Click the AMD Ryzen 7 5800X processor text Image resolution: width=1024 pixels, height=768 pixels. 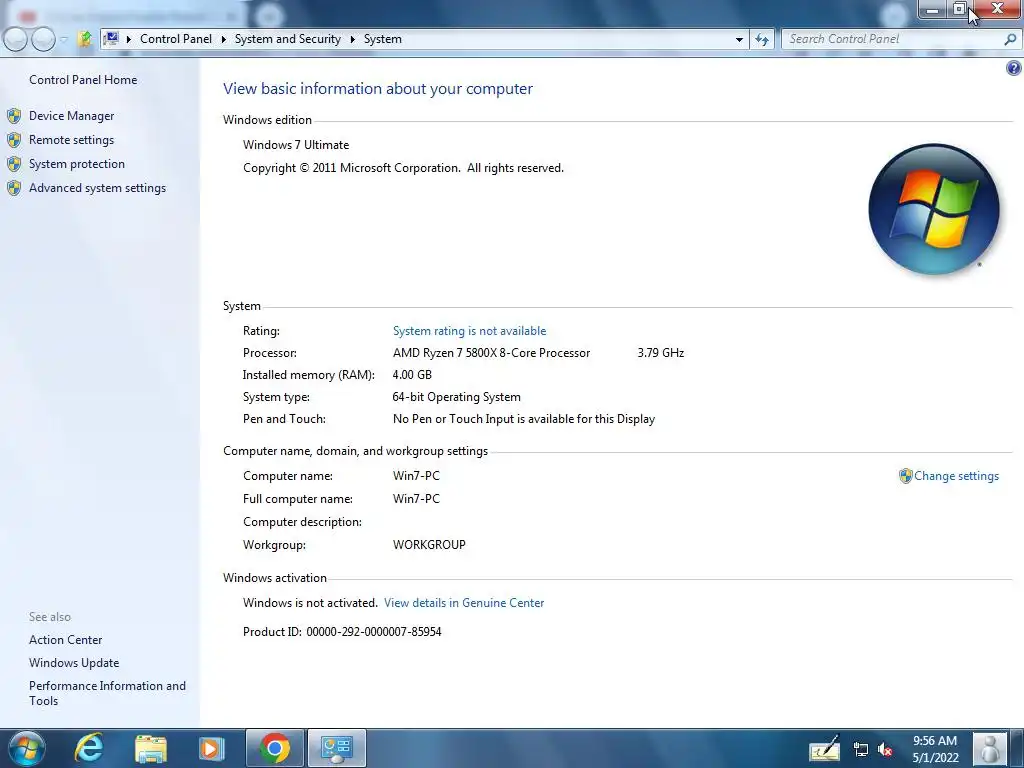(491, 353)
